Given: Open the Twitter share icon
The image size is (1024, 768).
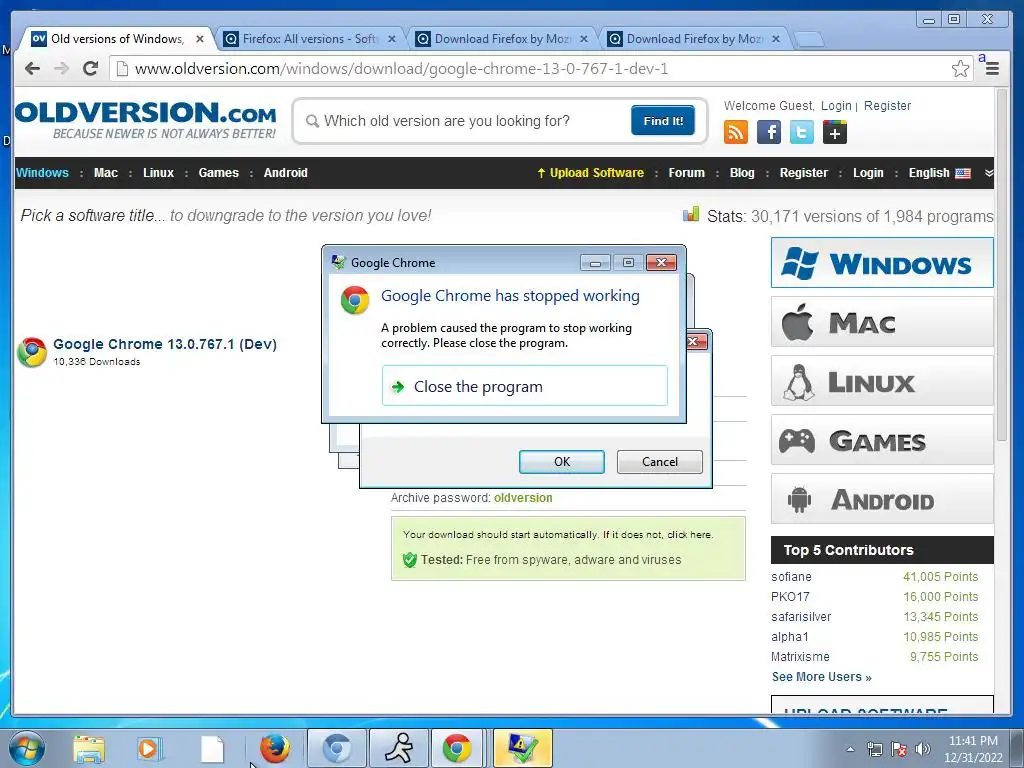Looking at the screenshot, I should [x=801, y=133].
